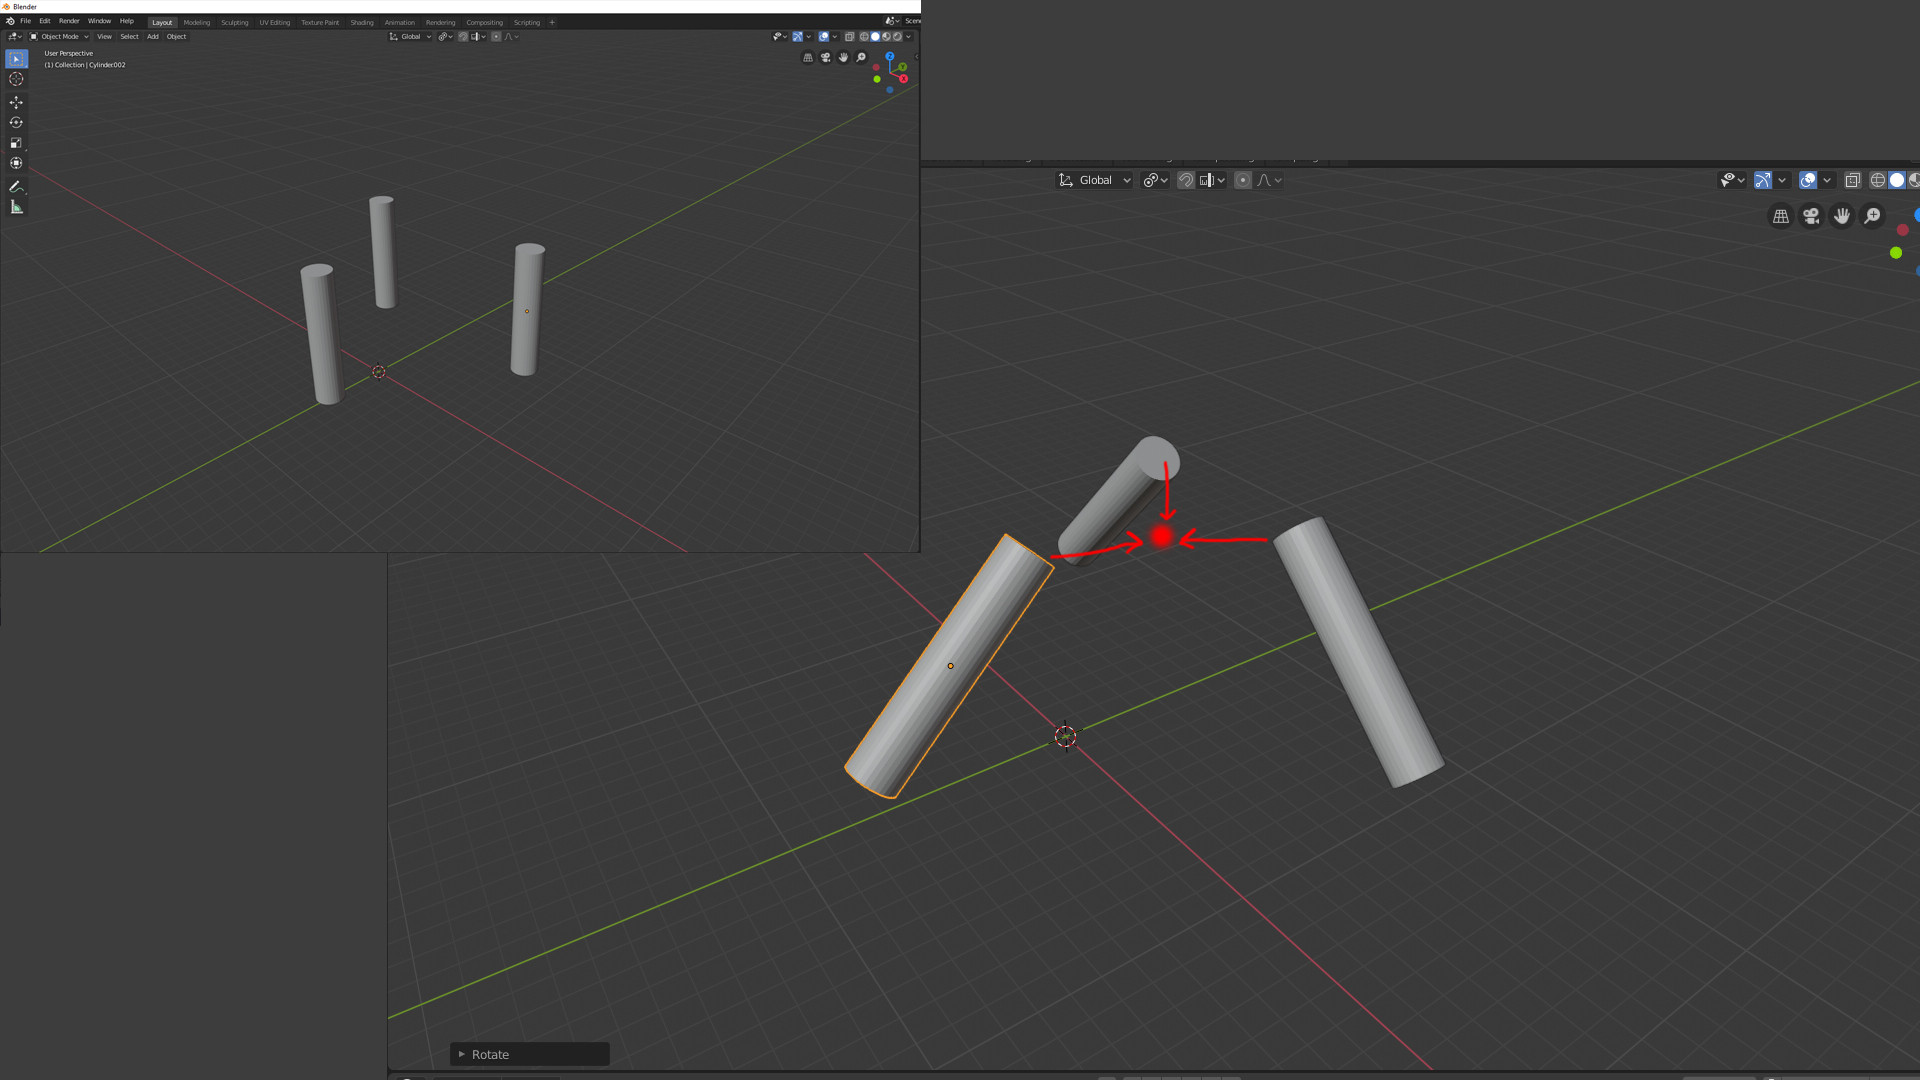Select the Rotate tool in left toolbar
Viewport: 1920px width, 1080px height.
point(16,122)
